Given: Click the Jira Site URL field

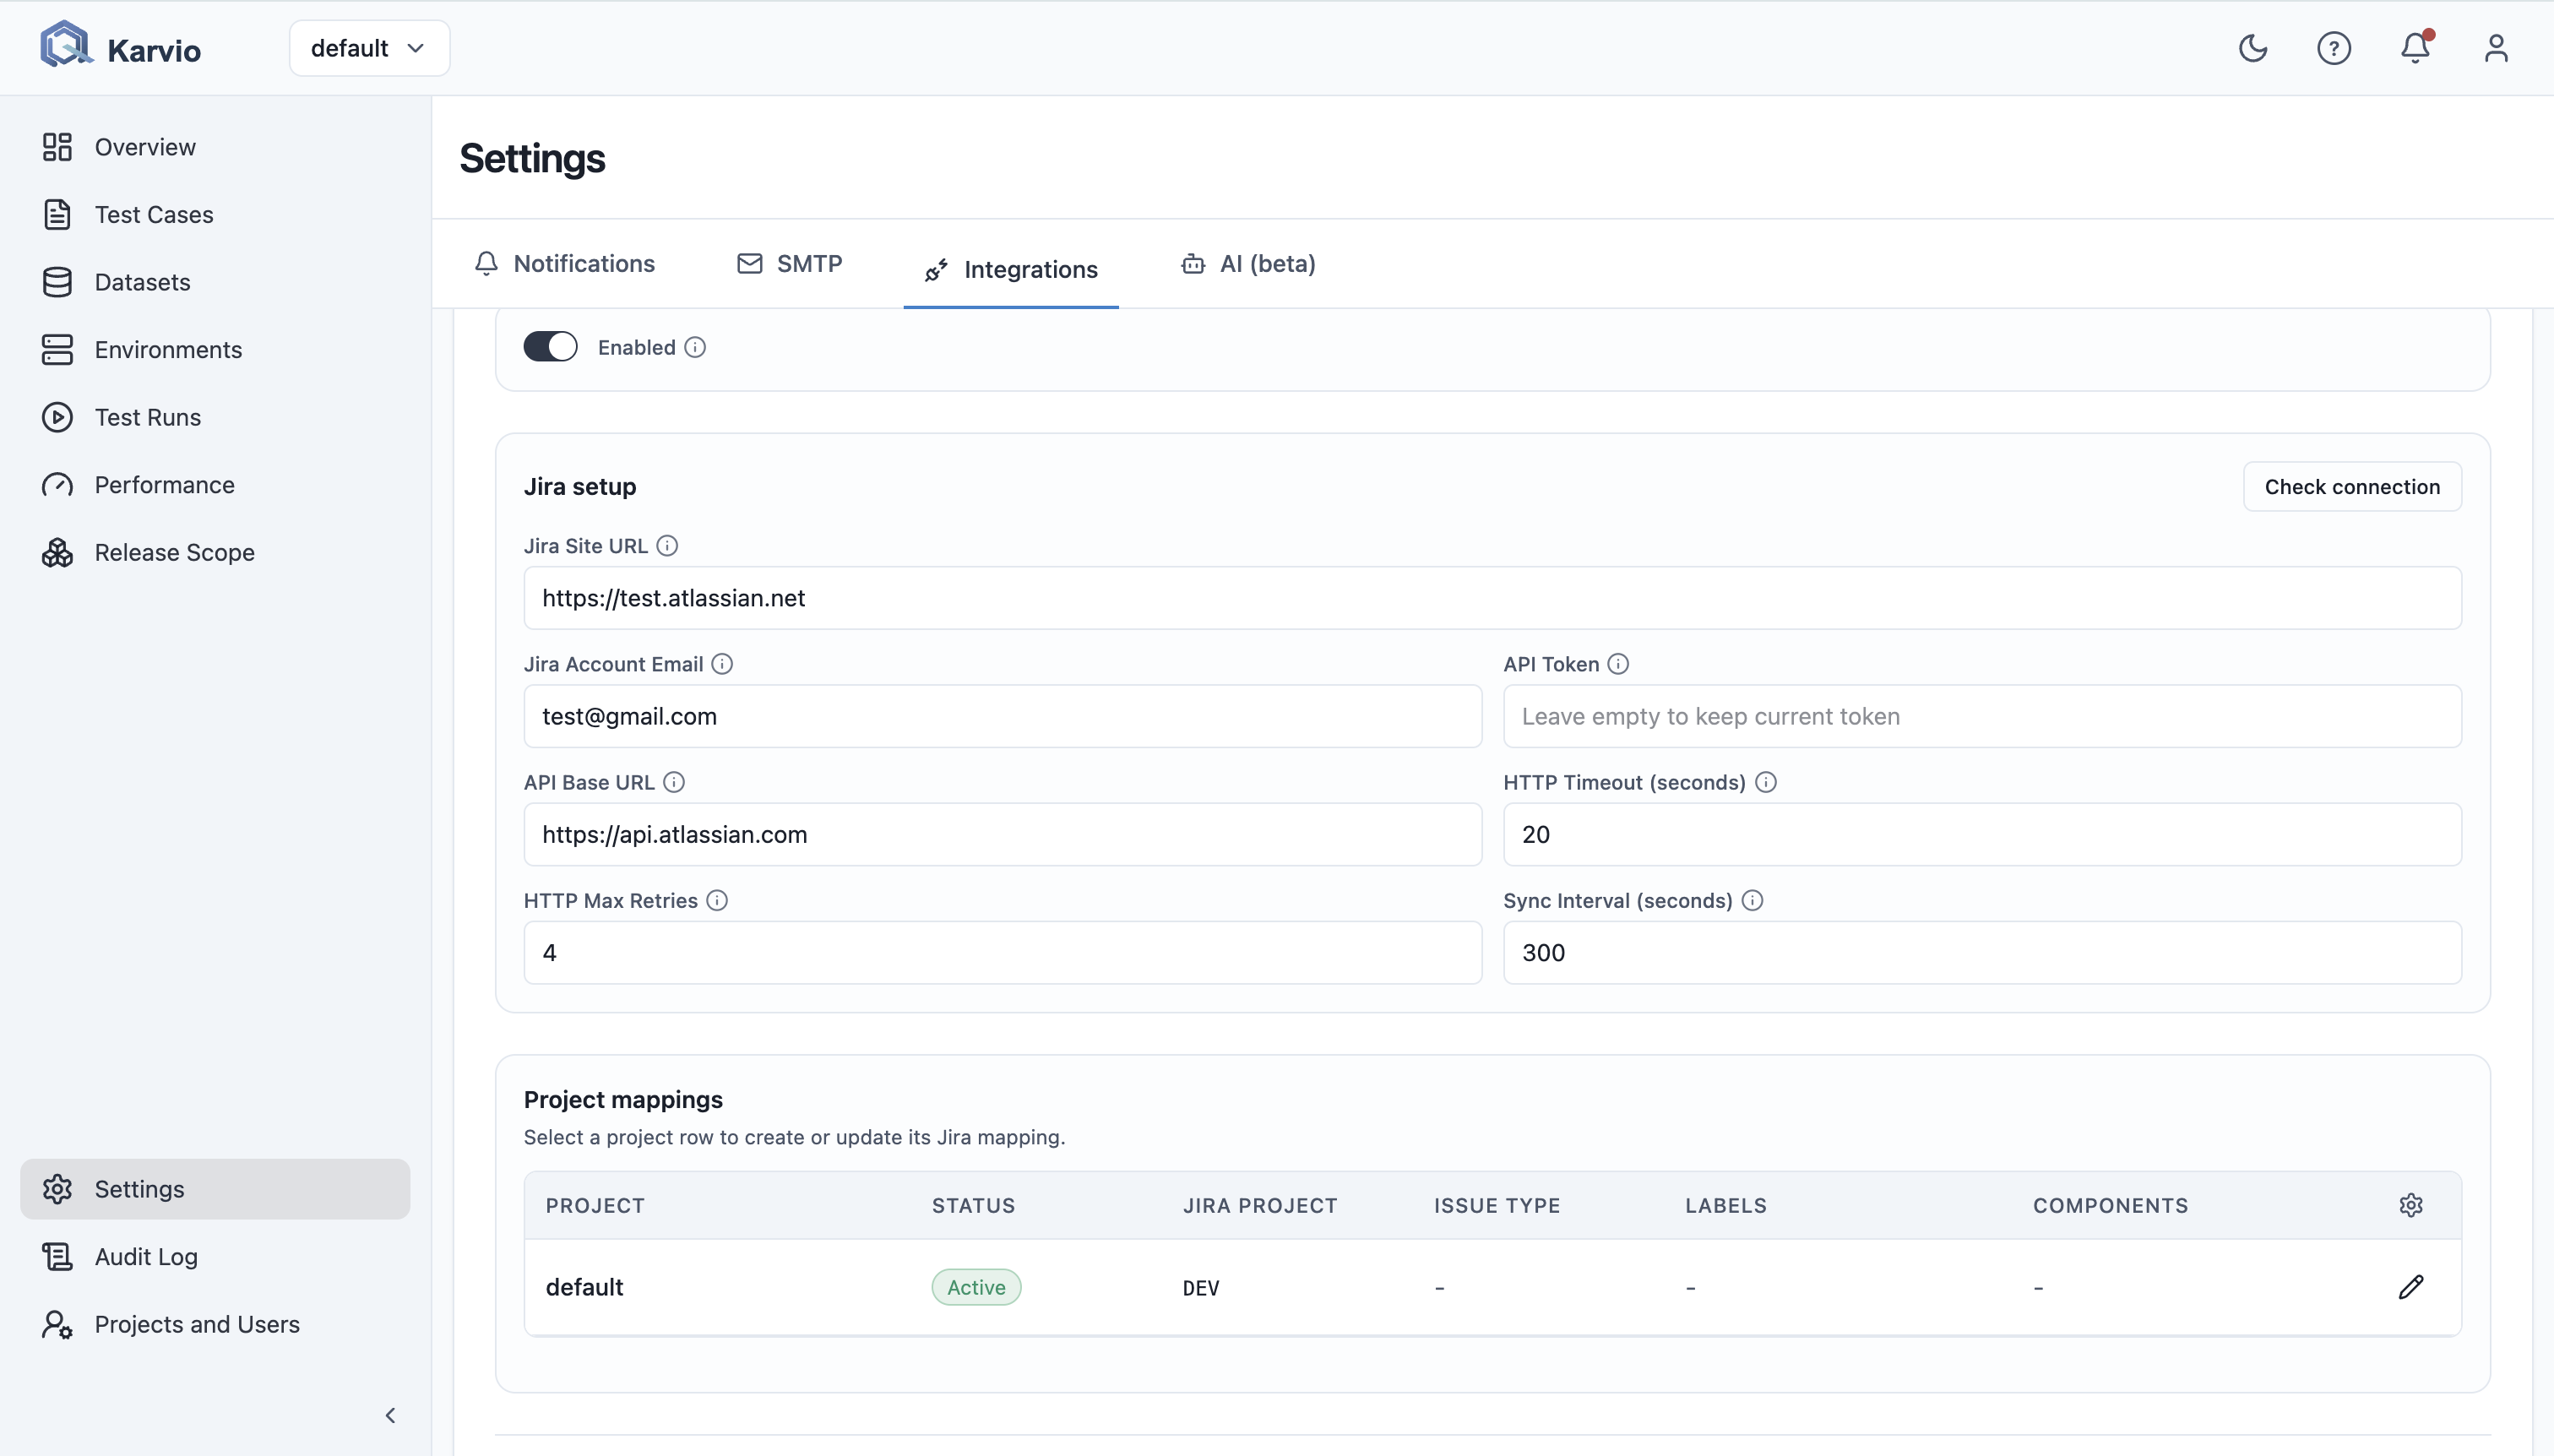Looking at the screenshot, I should (x=1492, y=598).
